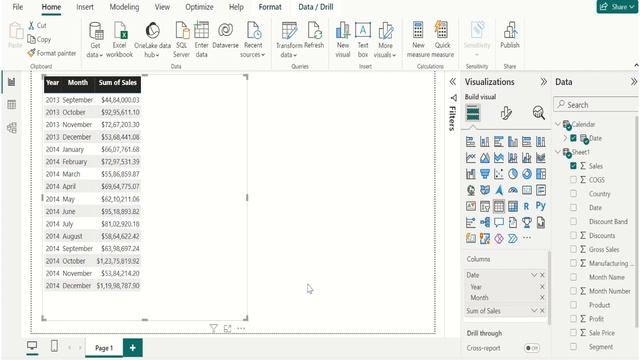This screenshot has height=360, width=640.
Task: Switch to the Insert tab
Action: (x=84, y=7)
